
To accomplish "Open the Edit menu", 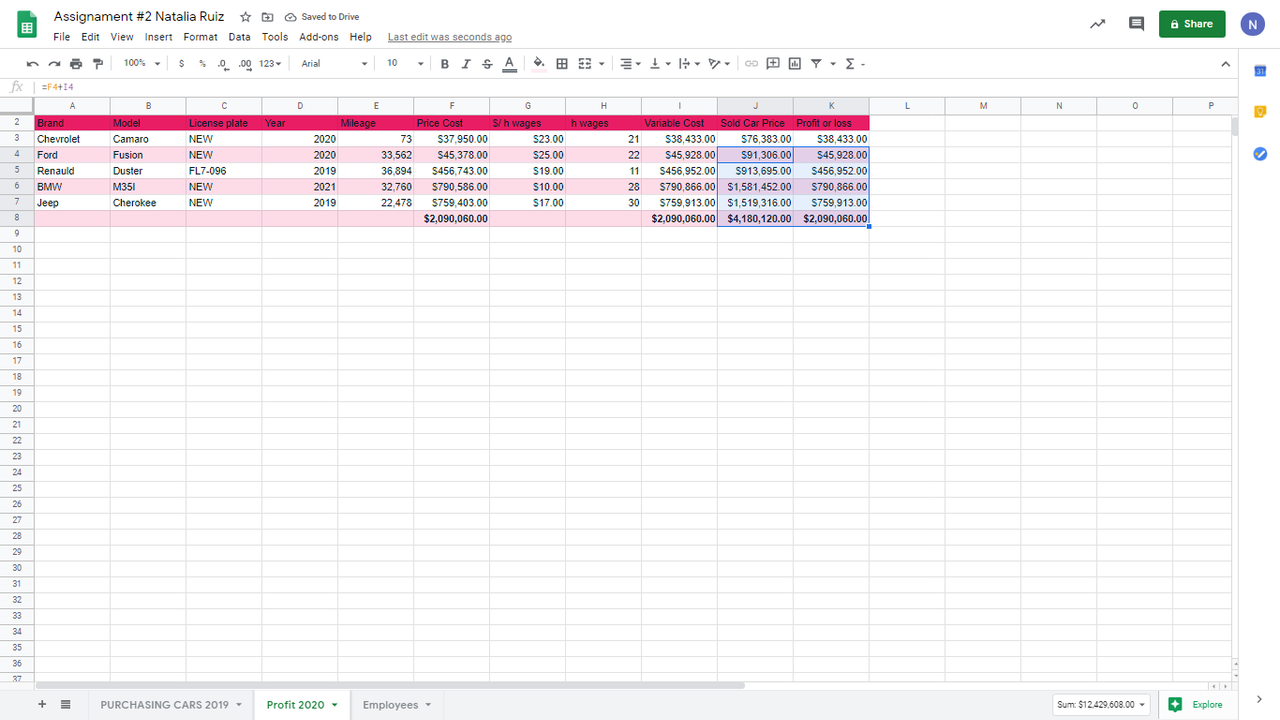I will pyautogui.click(x=90, y=37).
